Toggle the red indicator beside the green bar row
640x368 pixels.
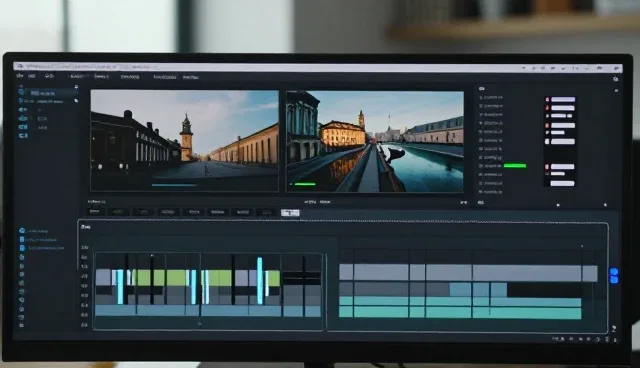[547, 166]
